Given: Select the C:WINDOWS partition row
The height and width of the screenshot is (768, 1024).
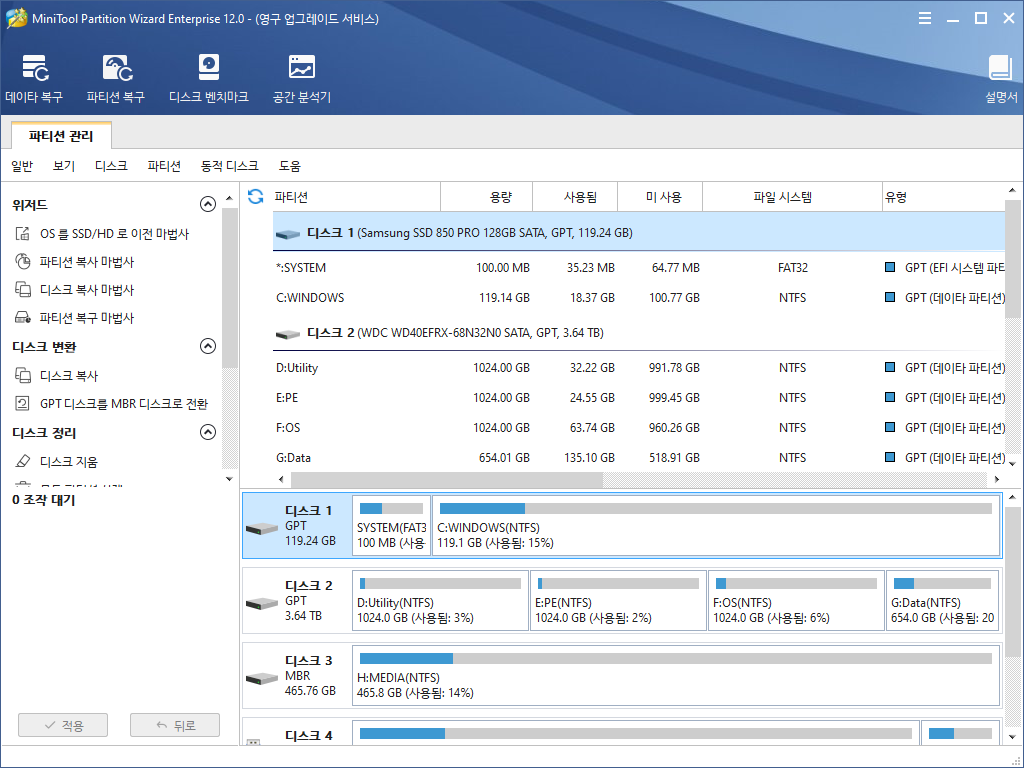Looking at the screenshot, I should coord(639,298).
